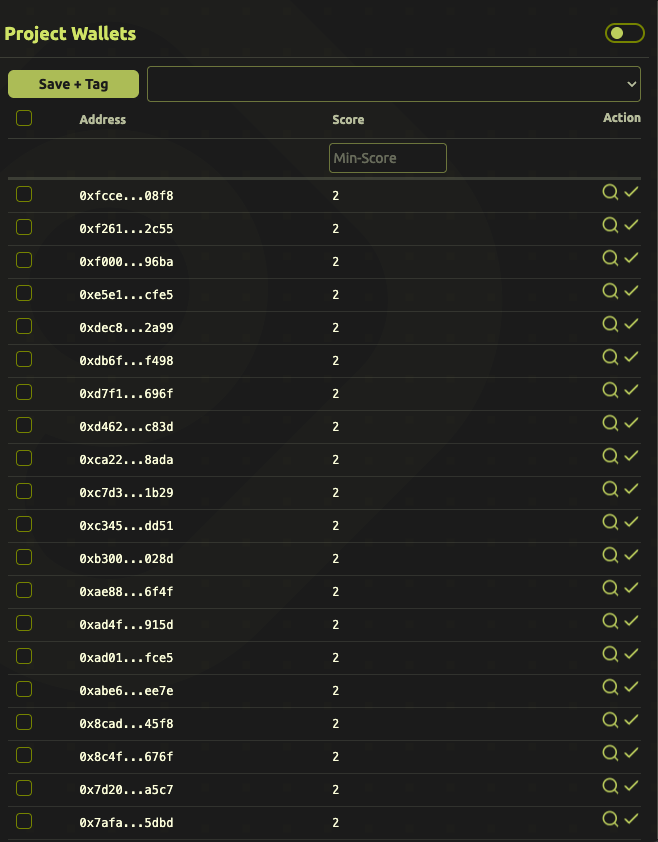
Task: Click the checkmark icon for 0xc345...dd51
Action: 631,523
